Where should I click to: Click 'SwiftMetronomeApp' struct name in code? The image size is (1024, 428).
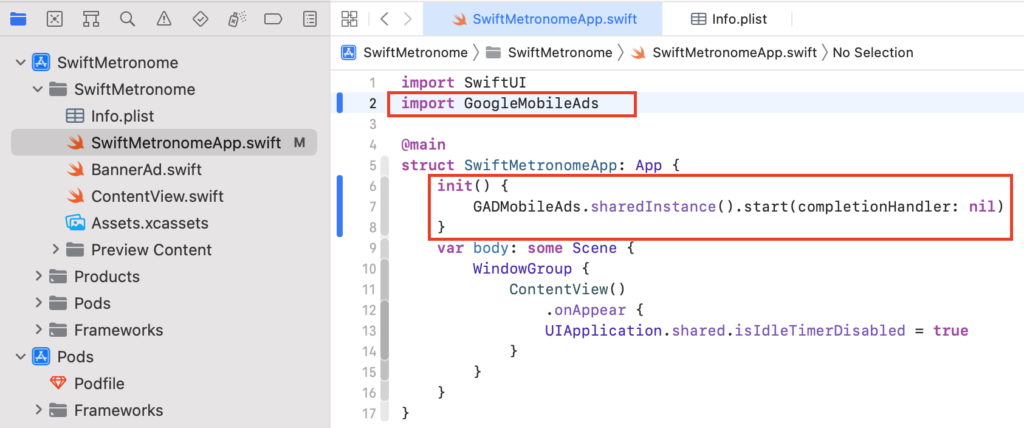tap(540, 165)
